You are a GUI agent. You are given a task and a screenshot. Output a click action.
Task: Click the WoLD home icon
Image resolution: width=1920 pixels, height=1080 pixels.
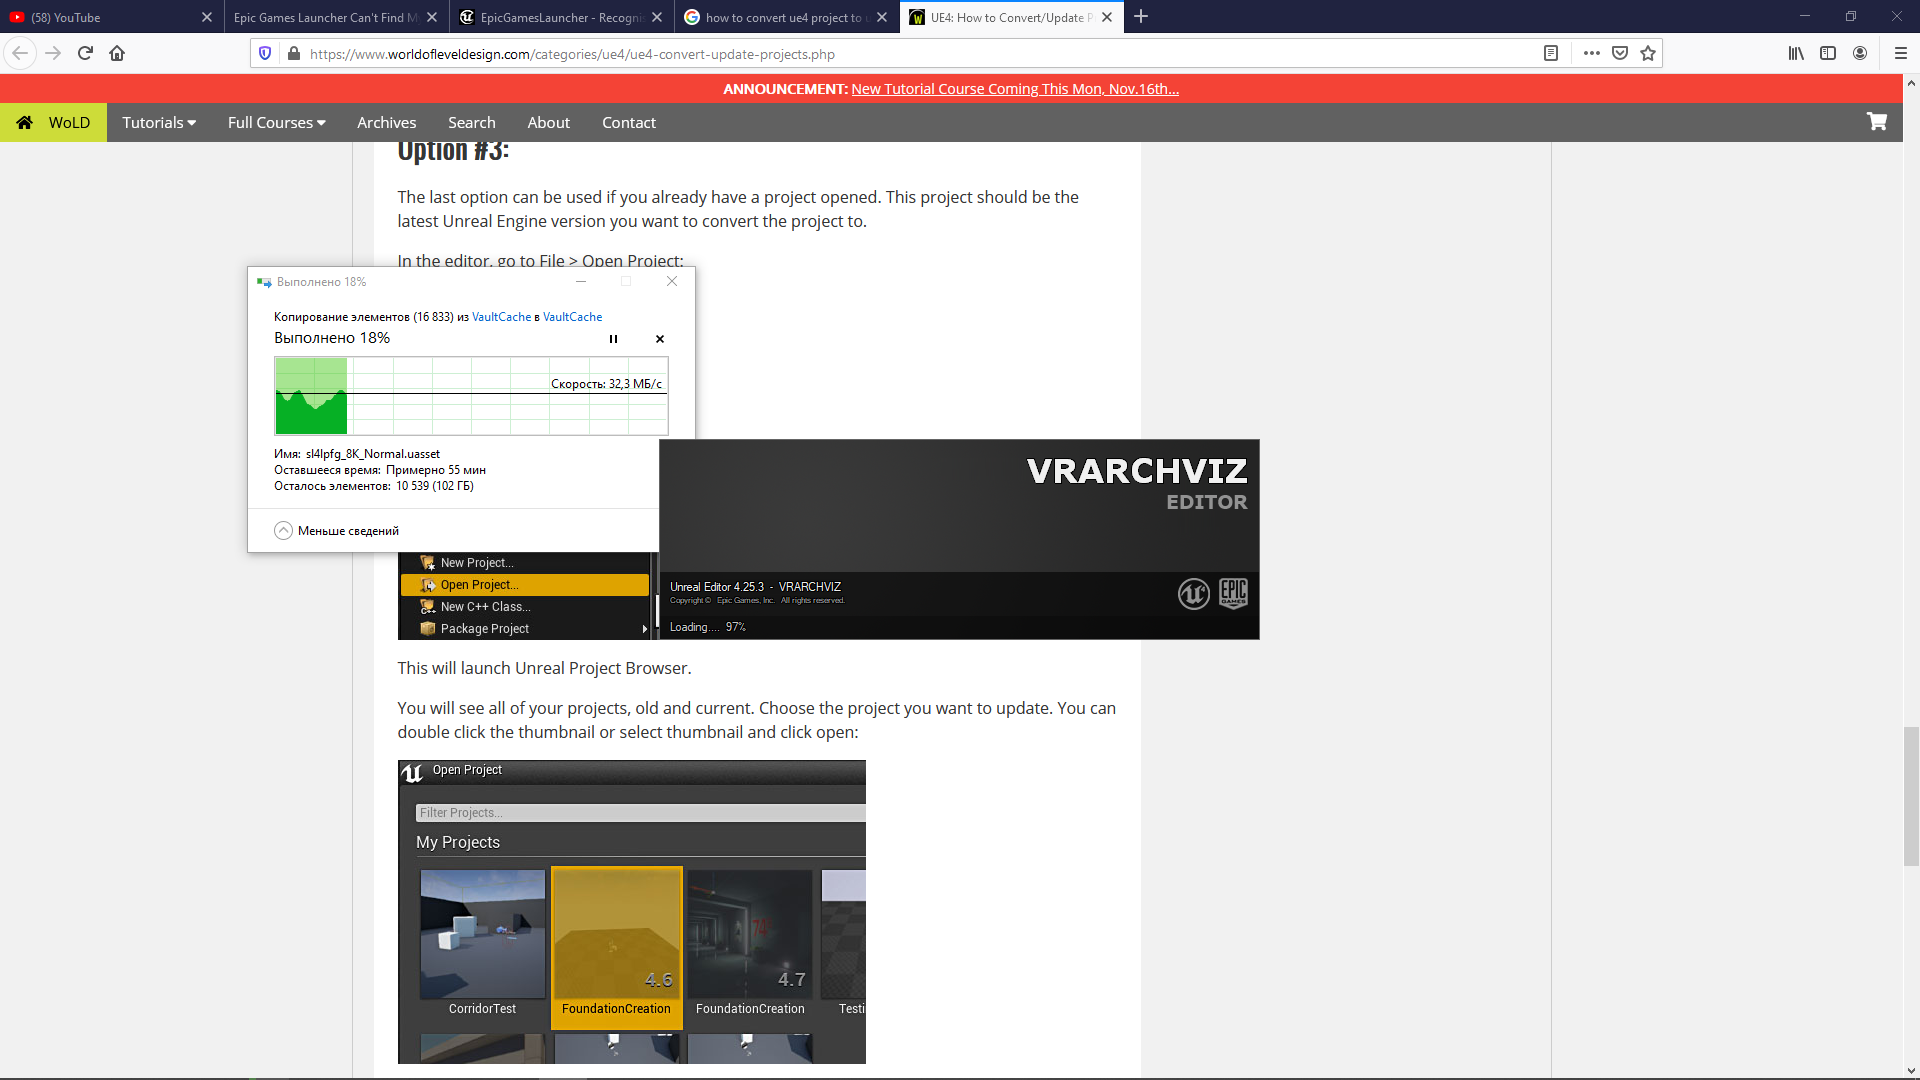25,122
